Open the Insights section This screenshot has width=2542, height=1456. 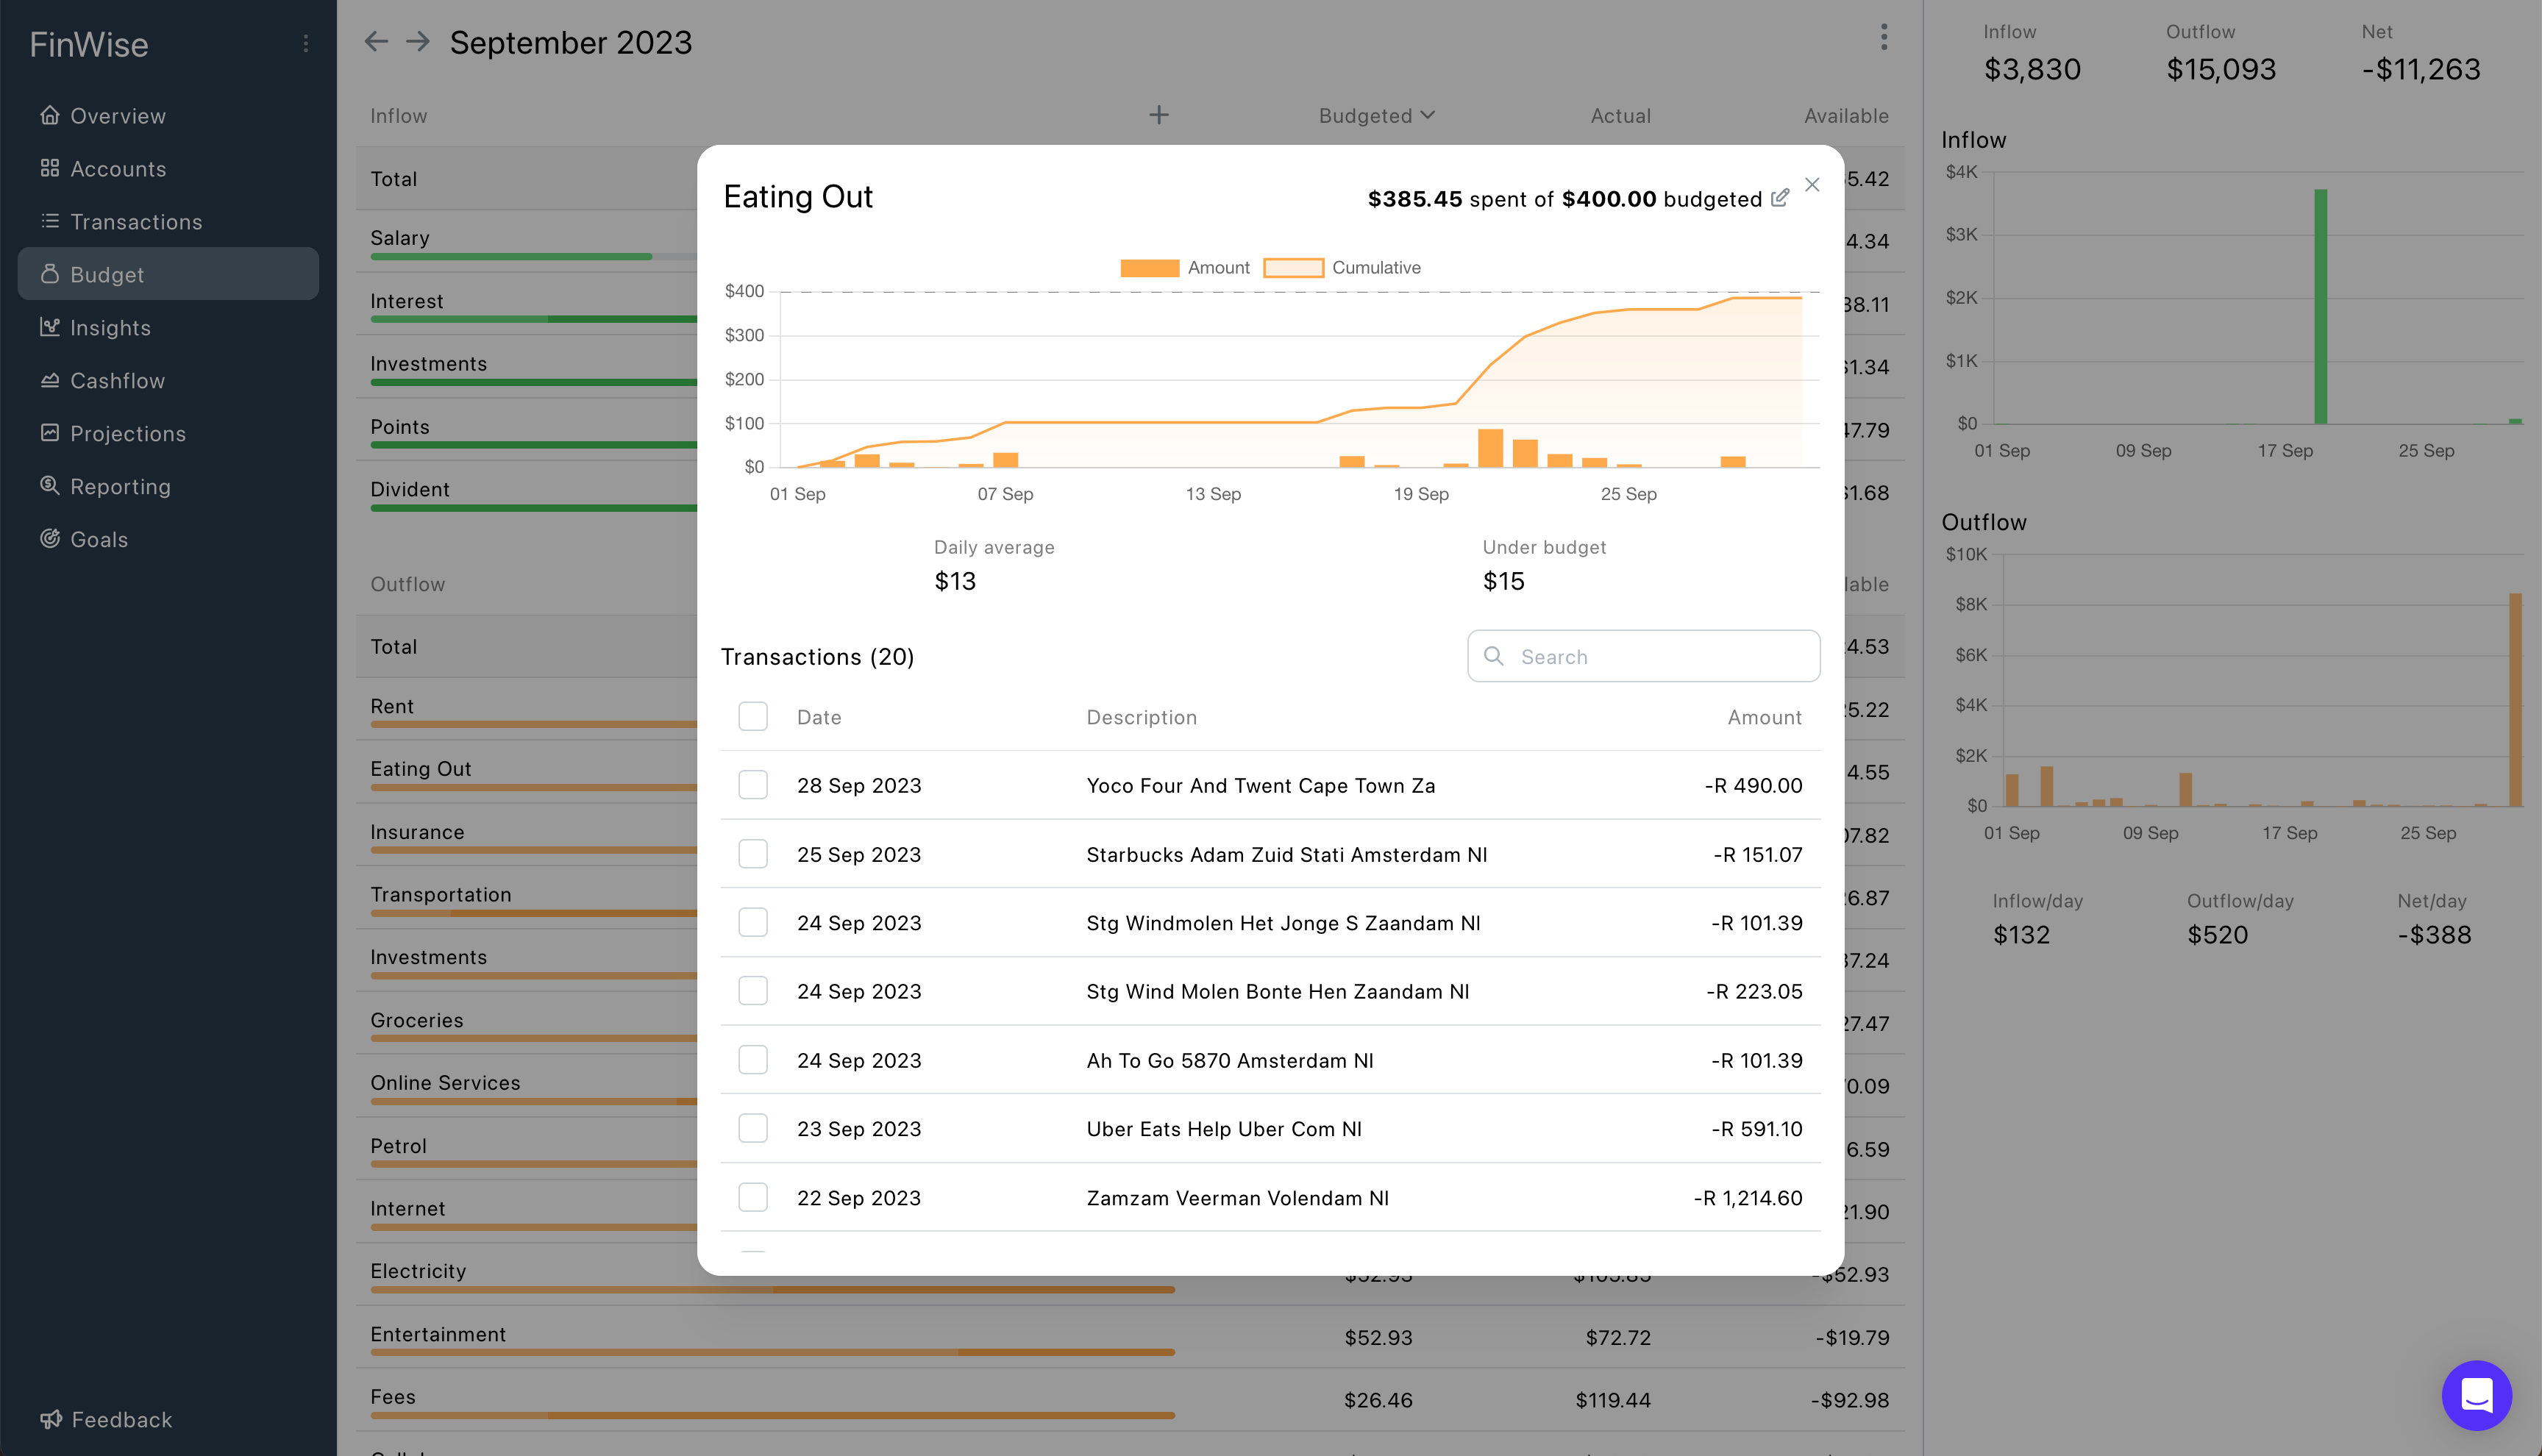click(168, 328)
